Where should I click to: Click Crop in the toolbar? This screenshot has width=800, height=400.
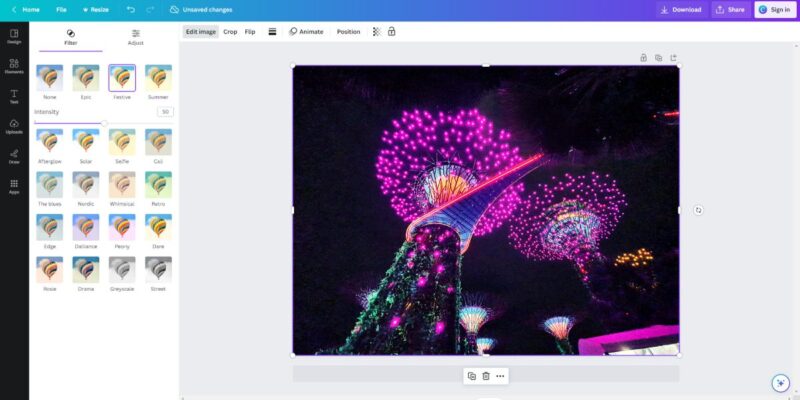[x=230, y=32]
